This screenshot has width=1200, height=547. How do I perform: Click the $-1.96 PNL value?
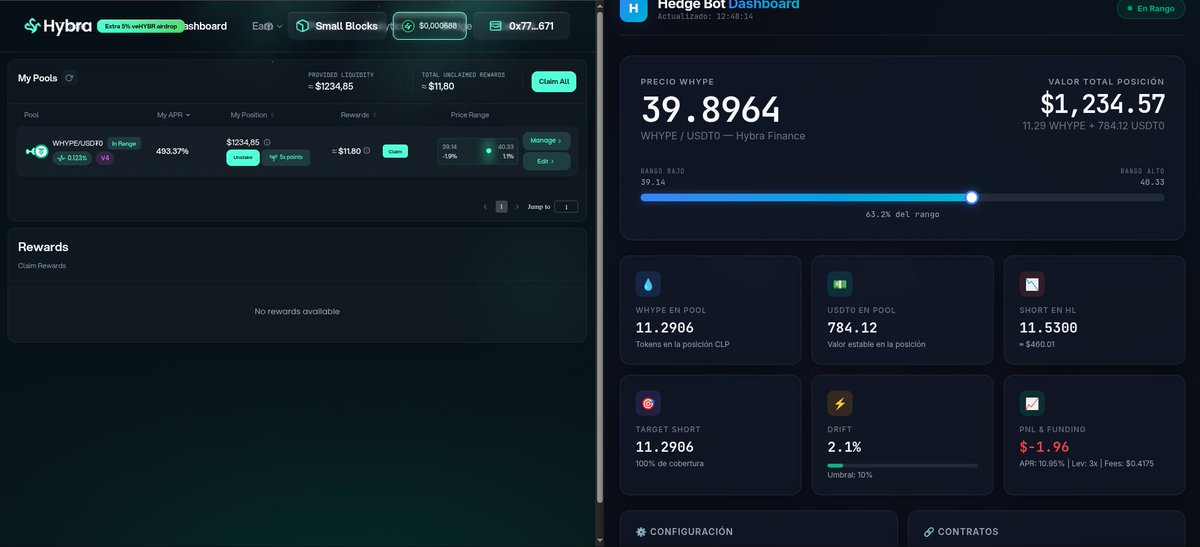(x=1045, y=447)
